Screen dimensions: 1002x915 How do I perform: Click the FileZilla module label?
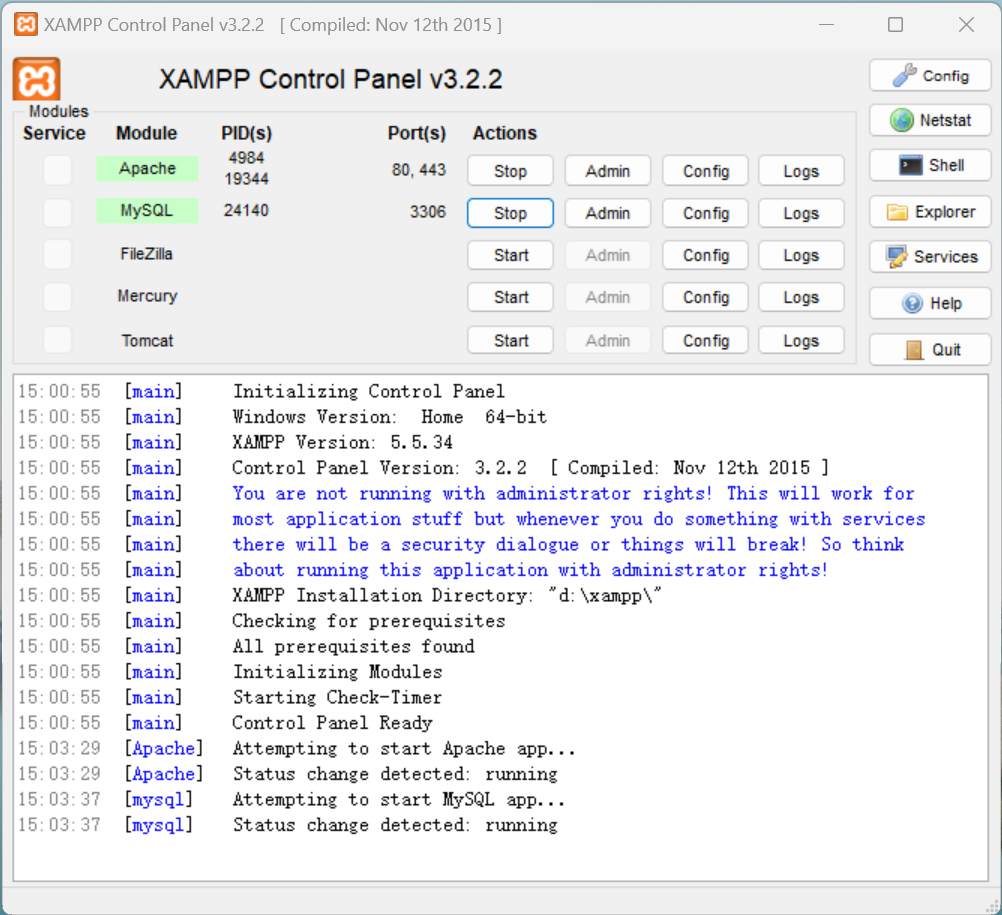click(146, 254)
